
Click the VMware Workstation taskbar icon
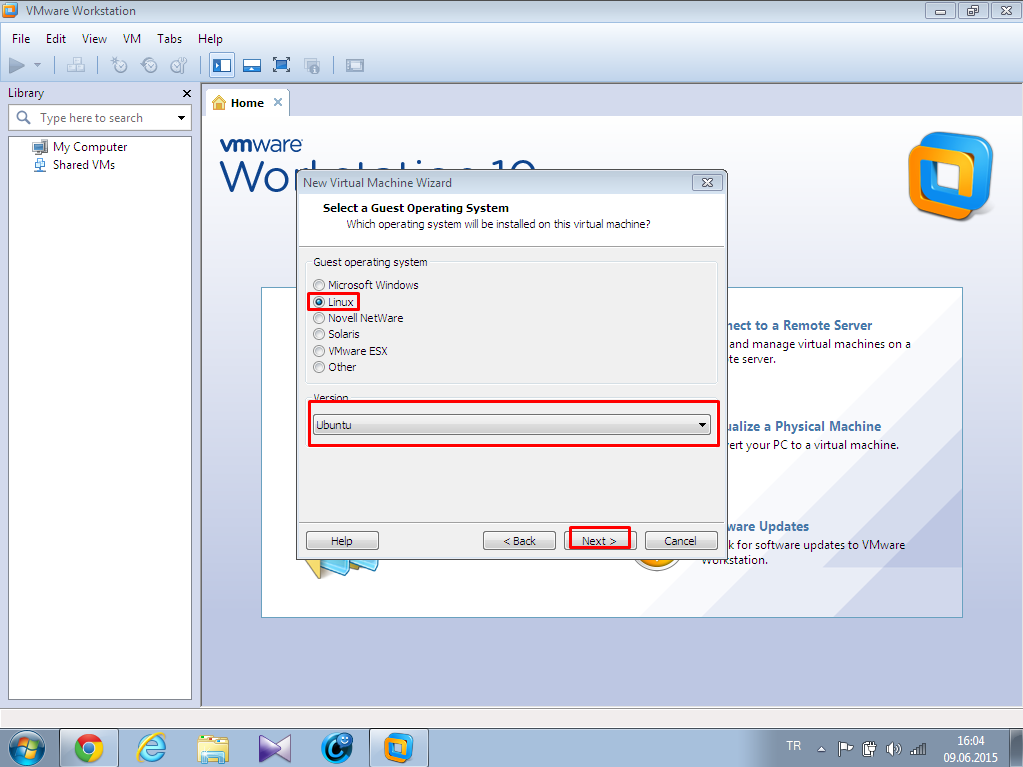tap(399, 747)
